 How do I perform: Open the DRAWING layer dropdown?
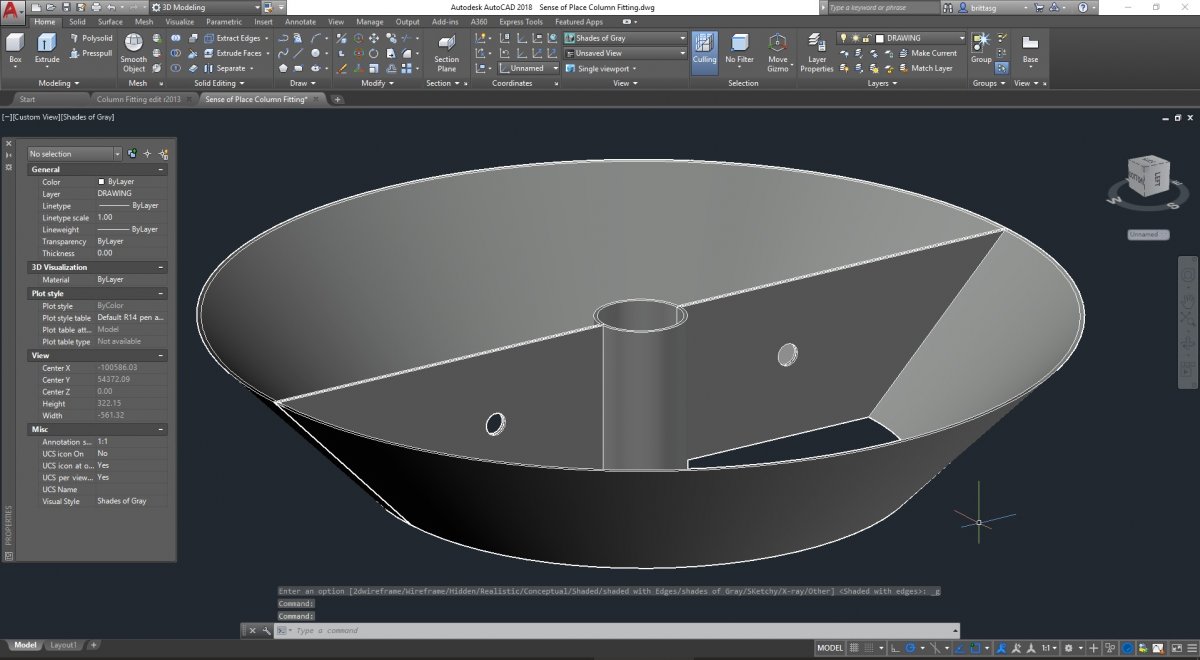[x=918, y=38]
